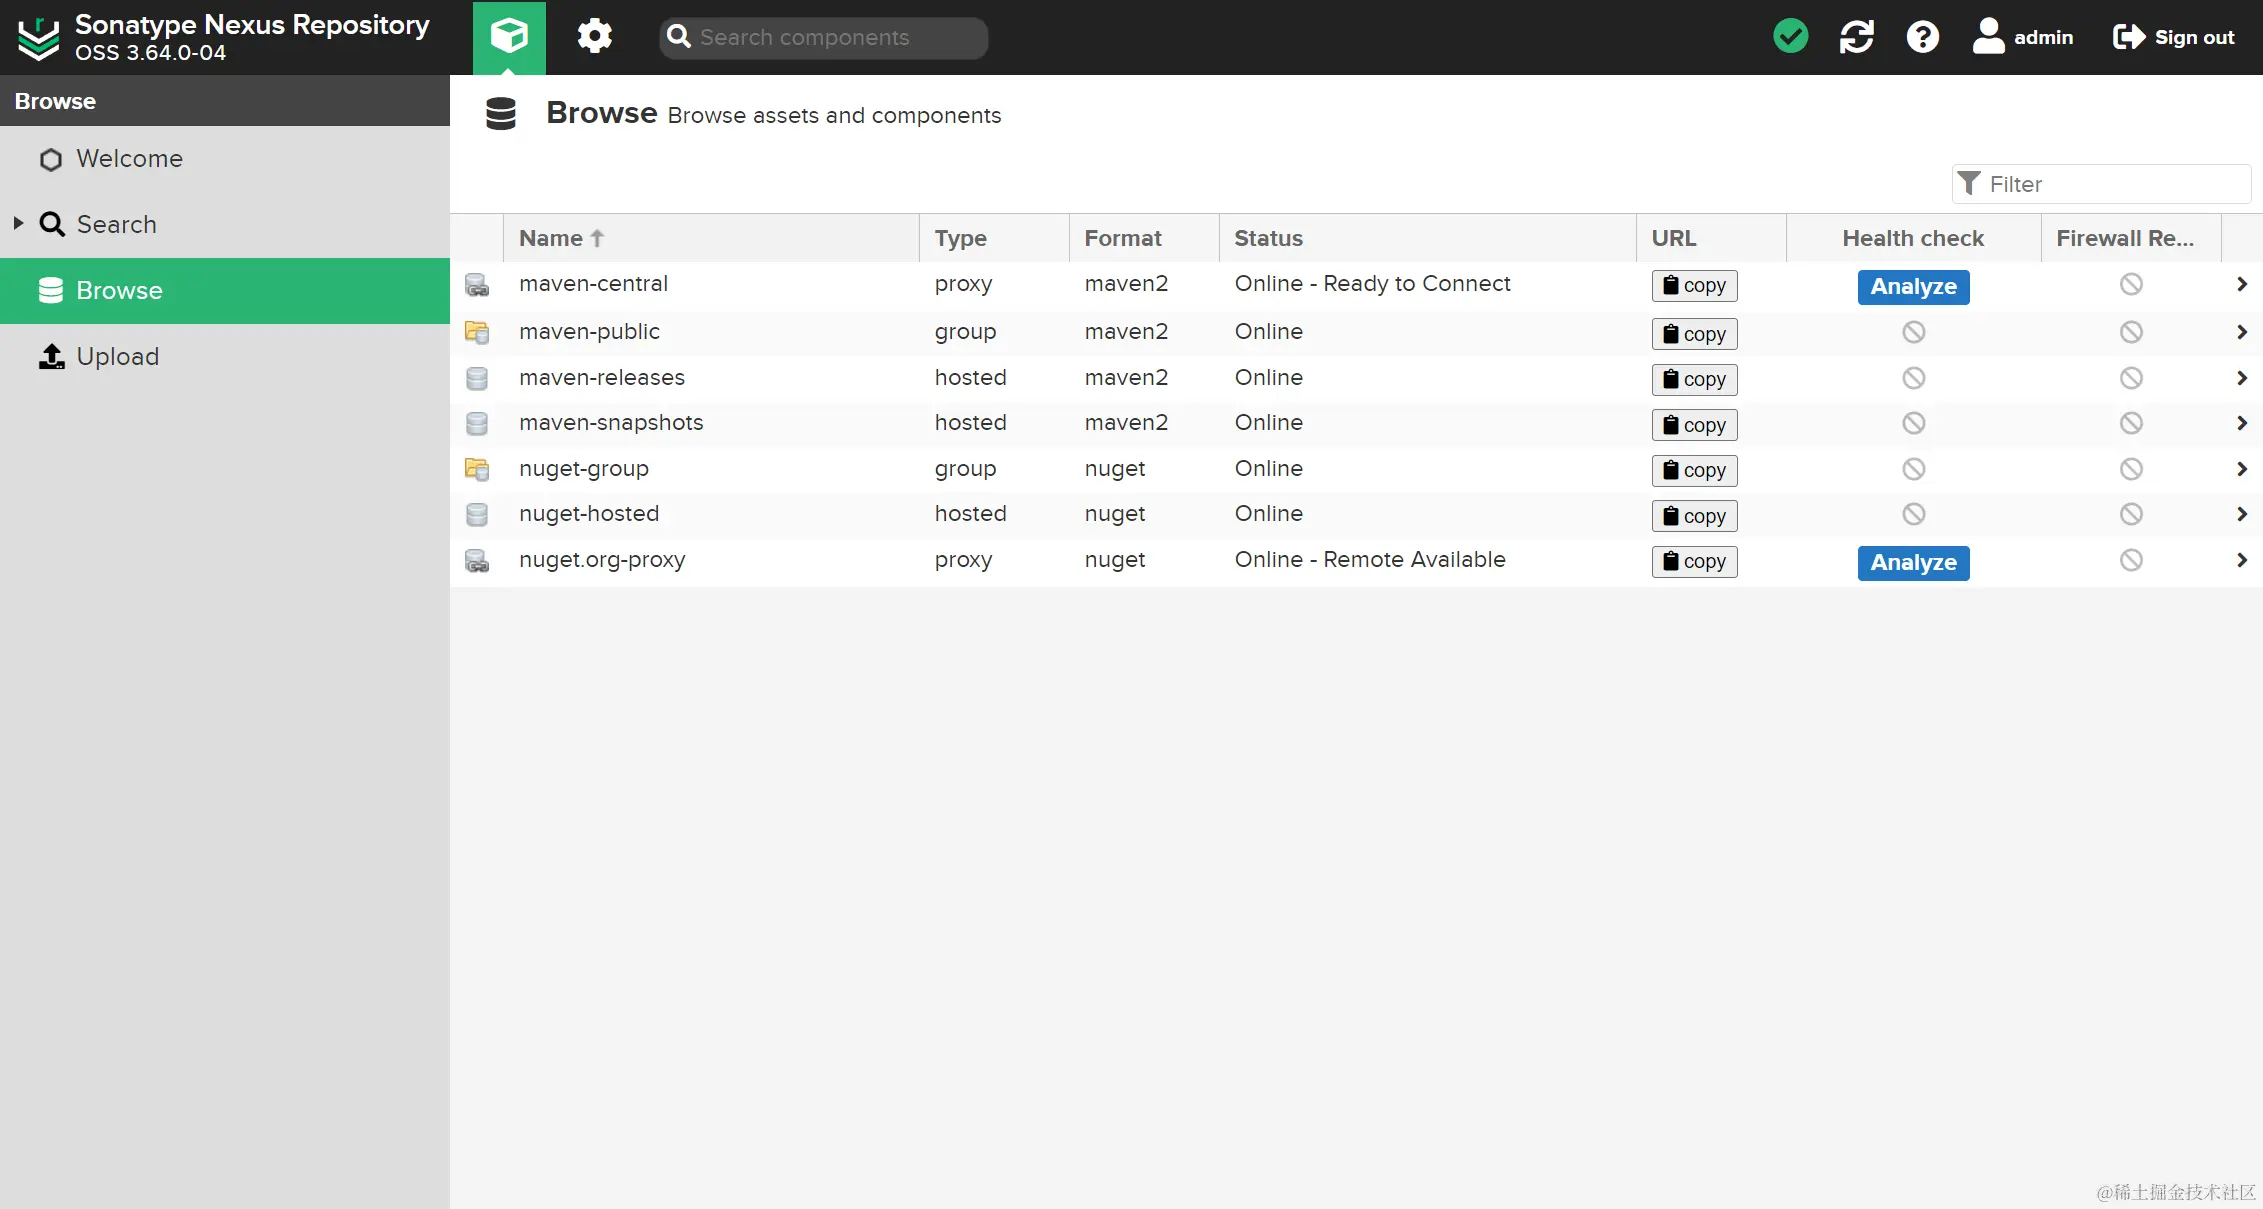The width and height of the screenshot is (2263, 1209).
Task: Open server administration gear icon
Action: [594, 37]
